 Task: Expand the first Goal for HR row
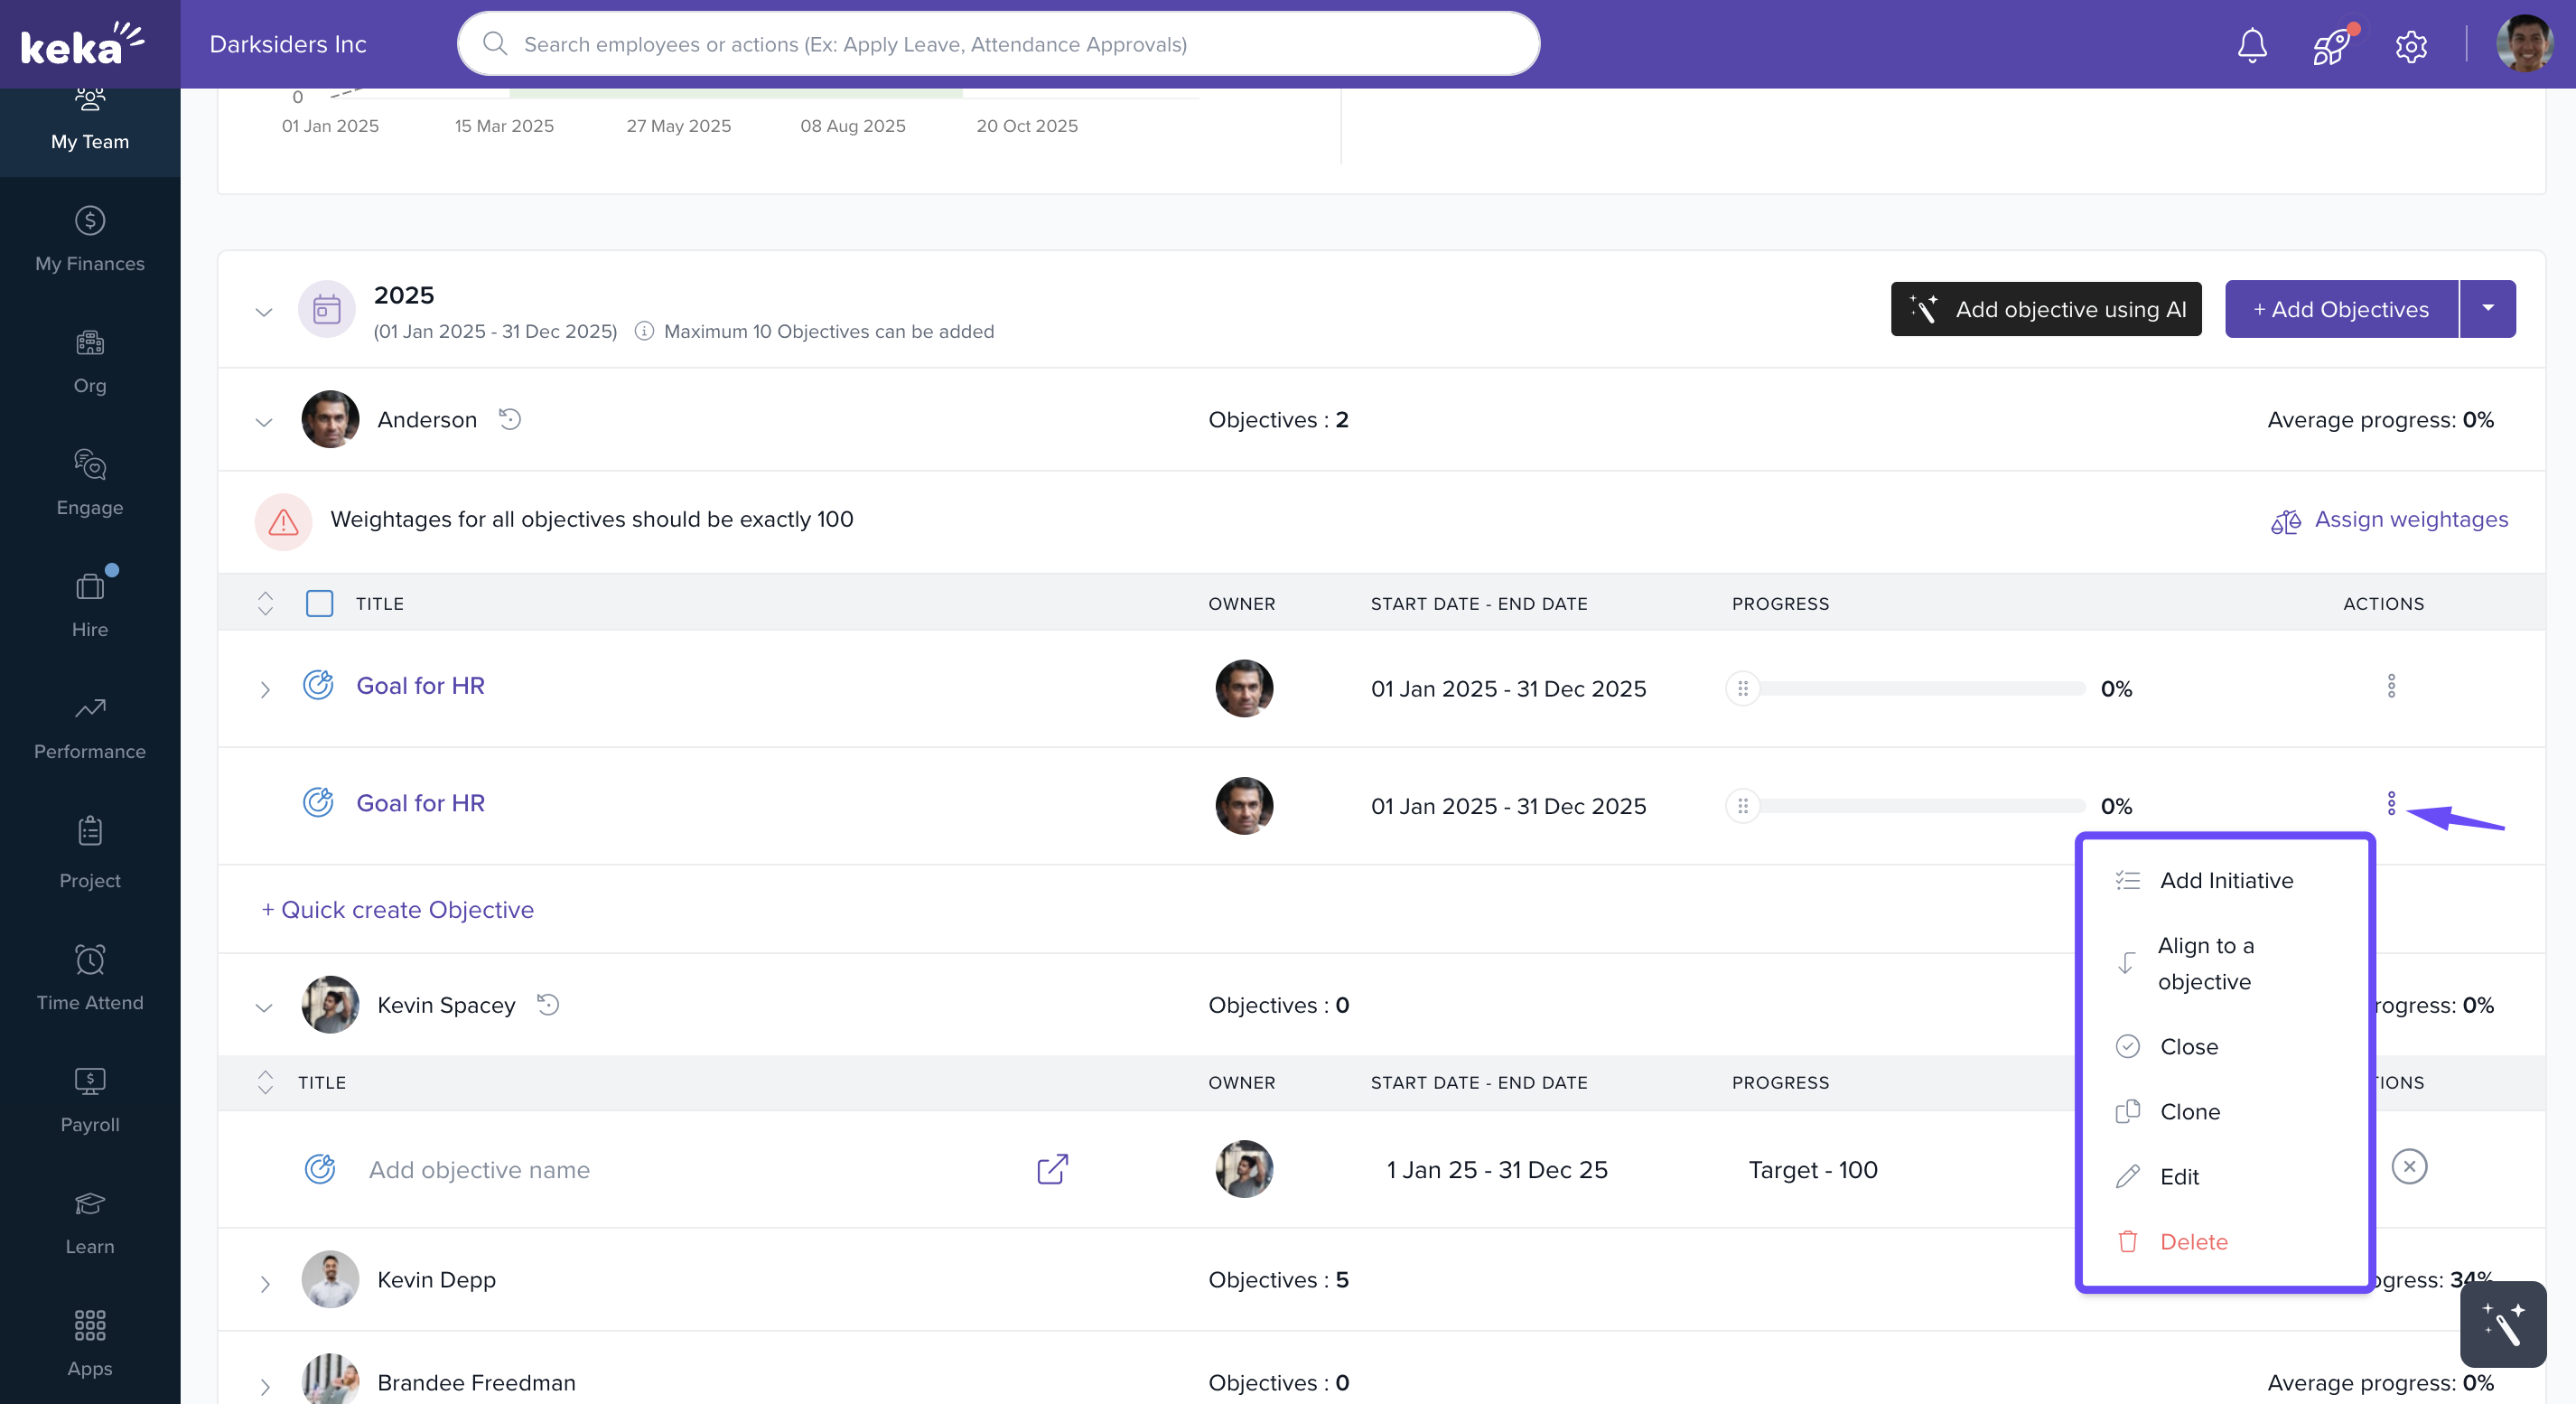pos(265,689)
